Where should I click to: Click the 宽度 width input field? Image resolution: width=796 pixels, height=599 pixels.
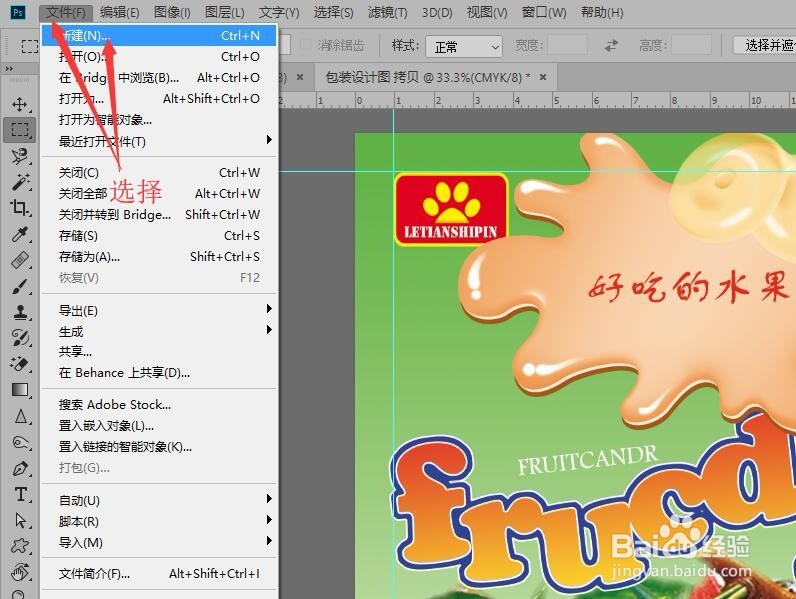coord(567,45)
